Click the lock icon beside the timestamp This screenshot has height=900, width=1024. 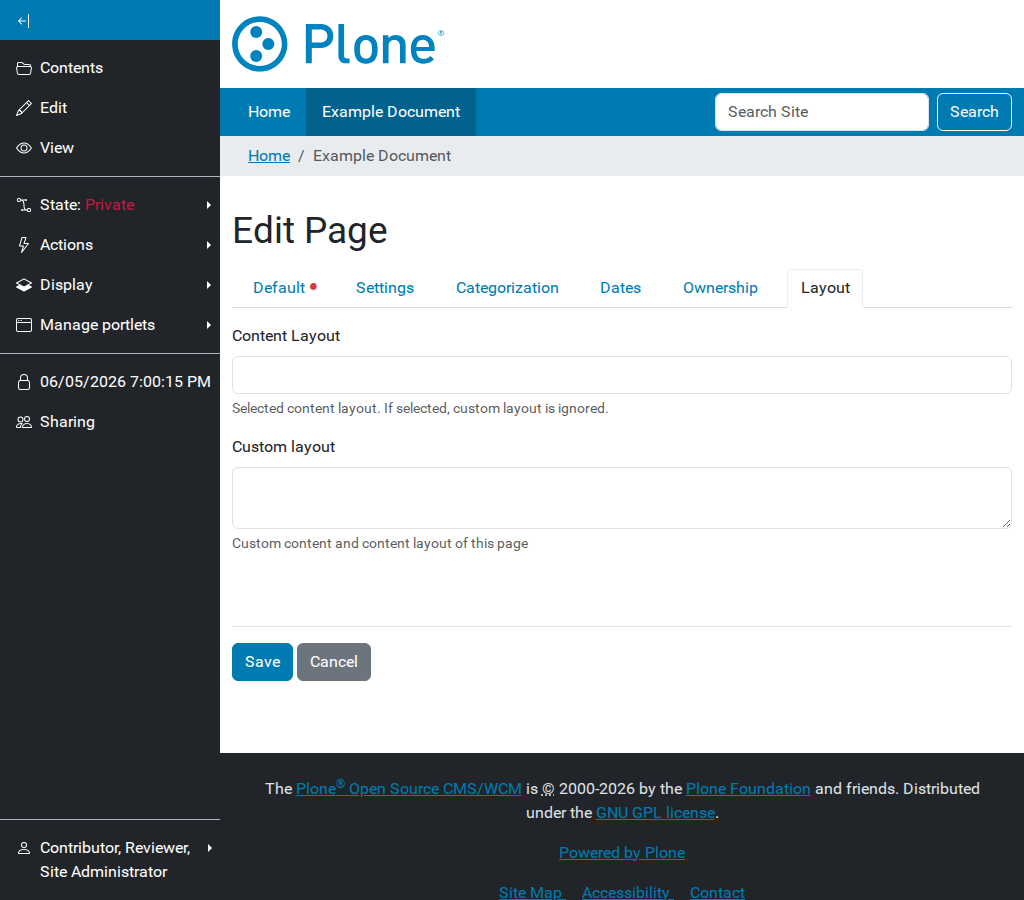pyautogui.click(x=24, y=382)
